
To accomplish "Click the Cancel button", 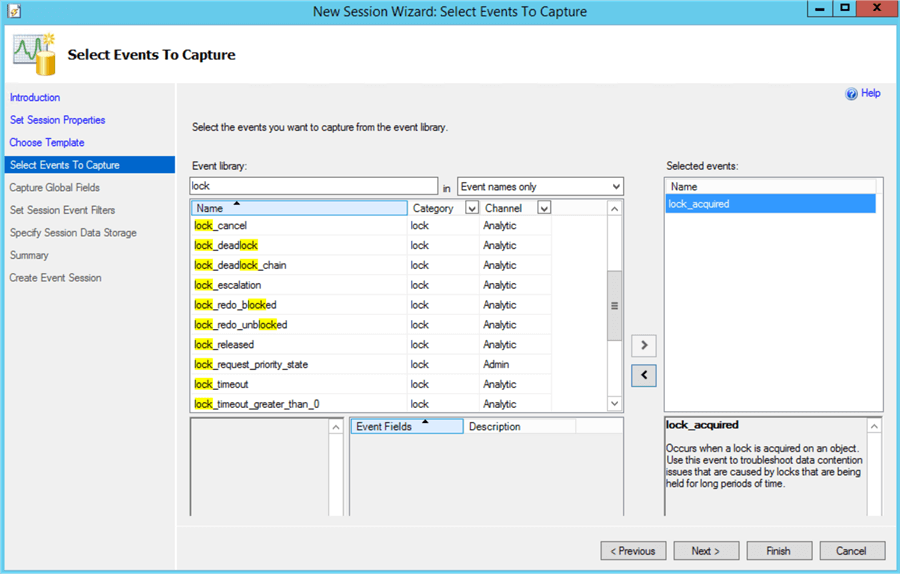I will pyautogui.click(x=852, y=550).
